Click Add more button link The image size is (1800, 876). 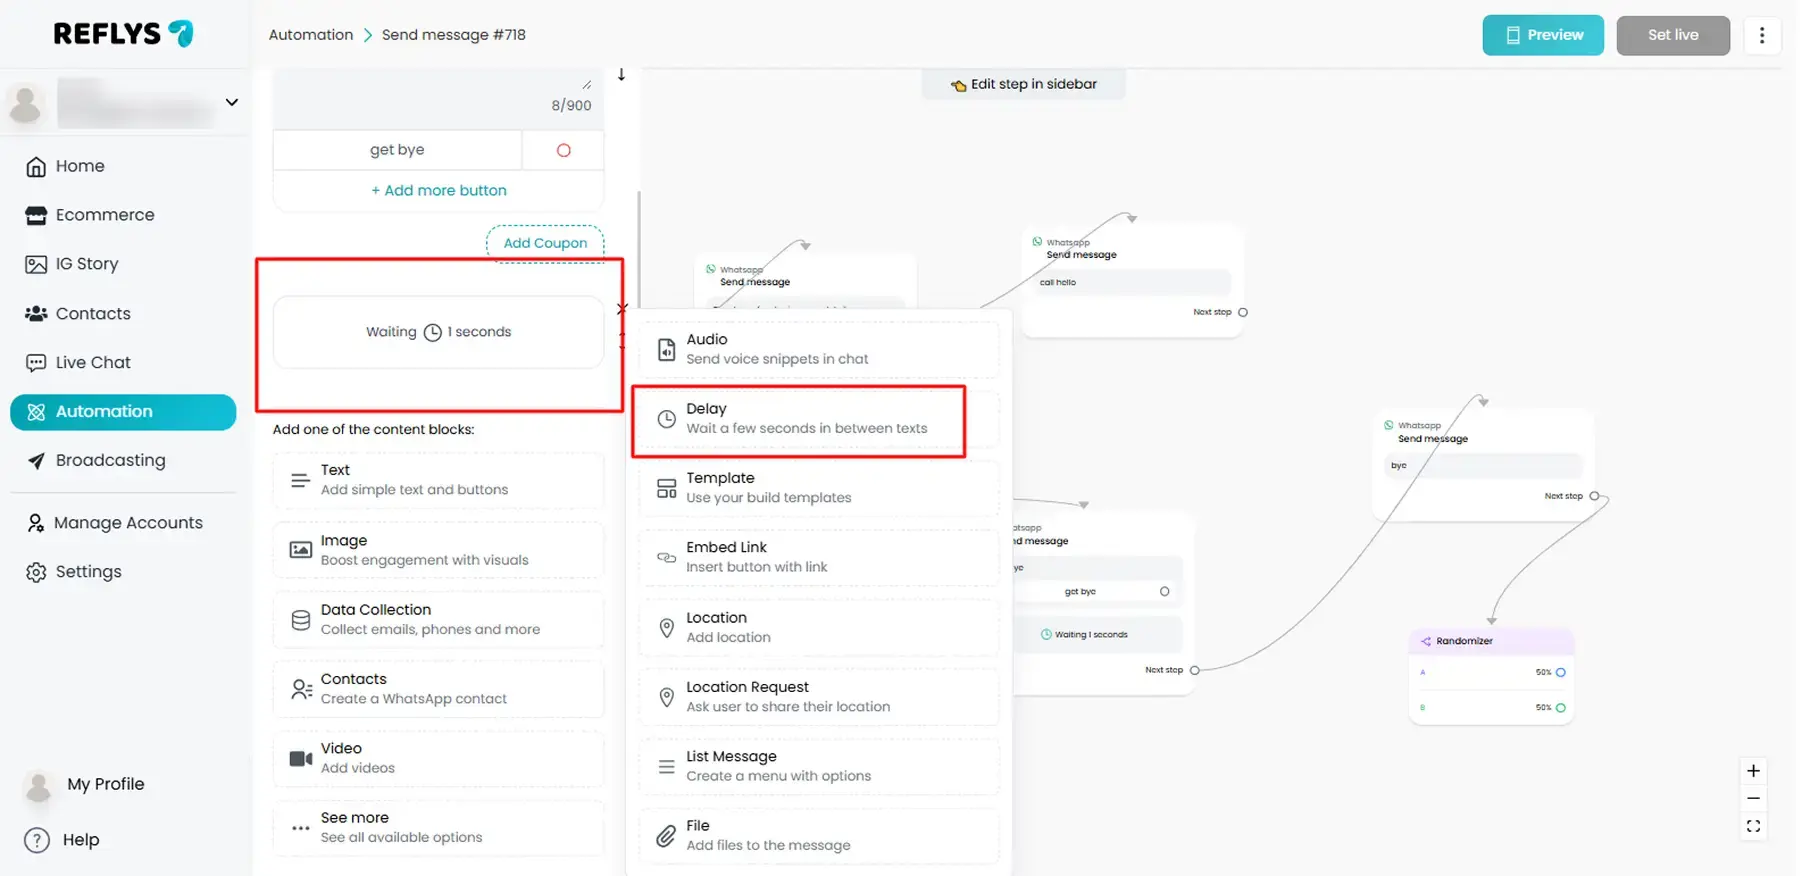439,190
